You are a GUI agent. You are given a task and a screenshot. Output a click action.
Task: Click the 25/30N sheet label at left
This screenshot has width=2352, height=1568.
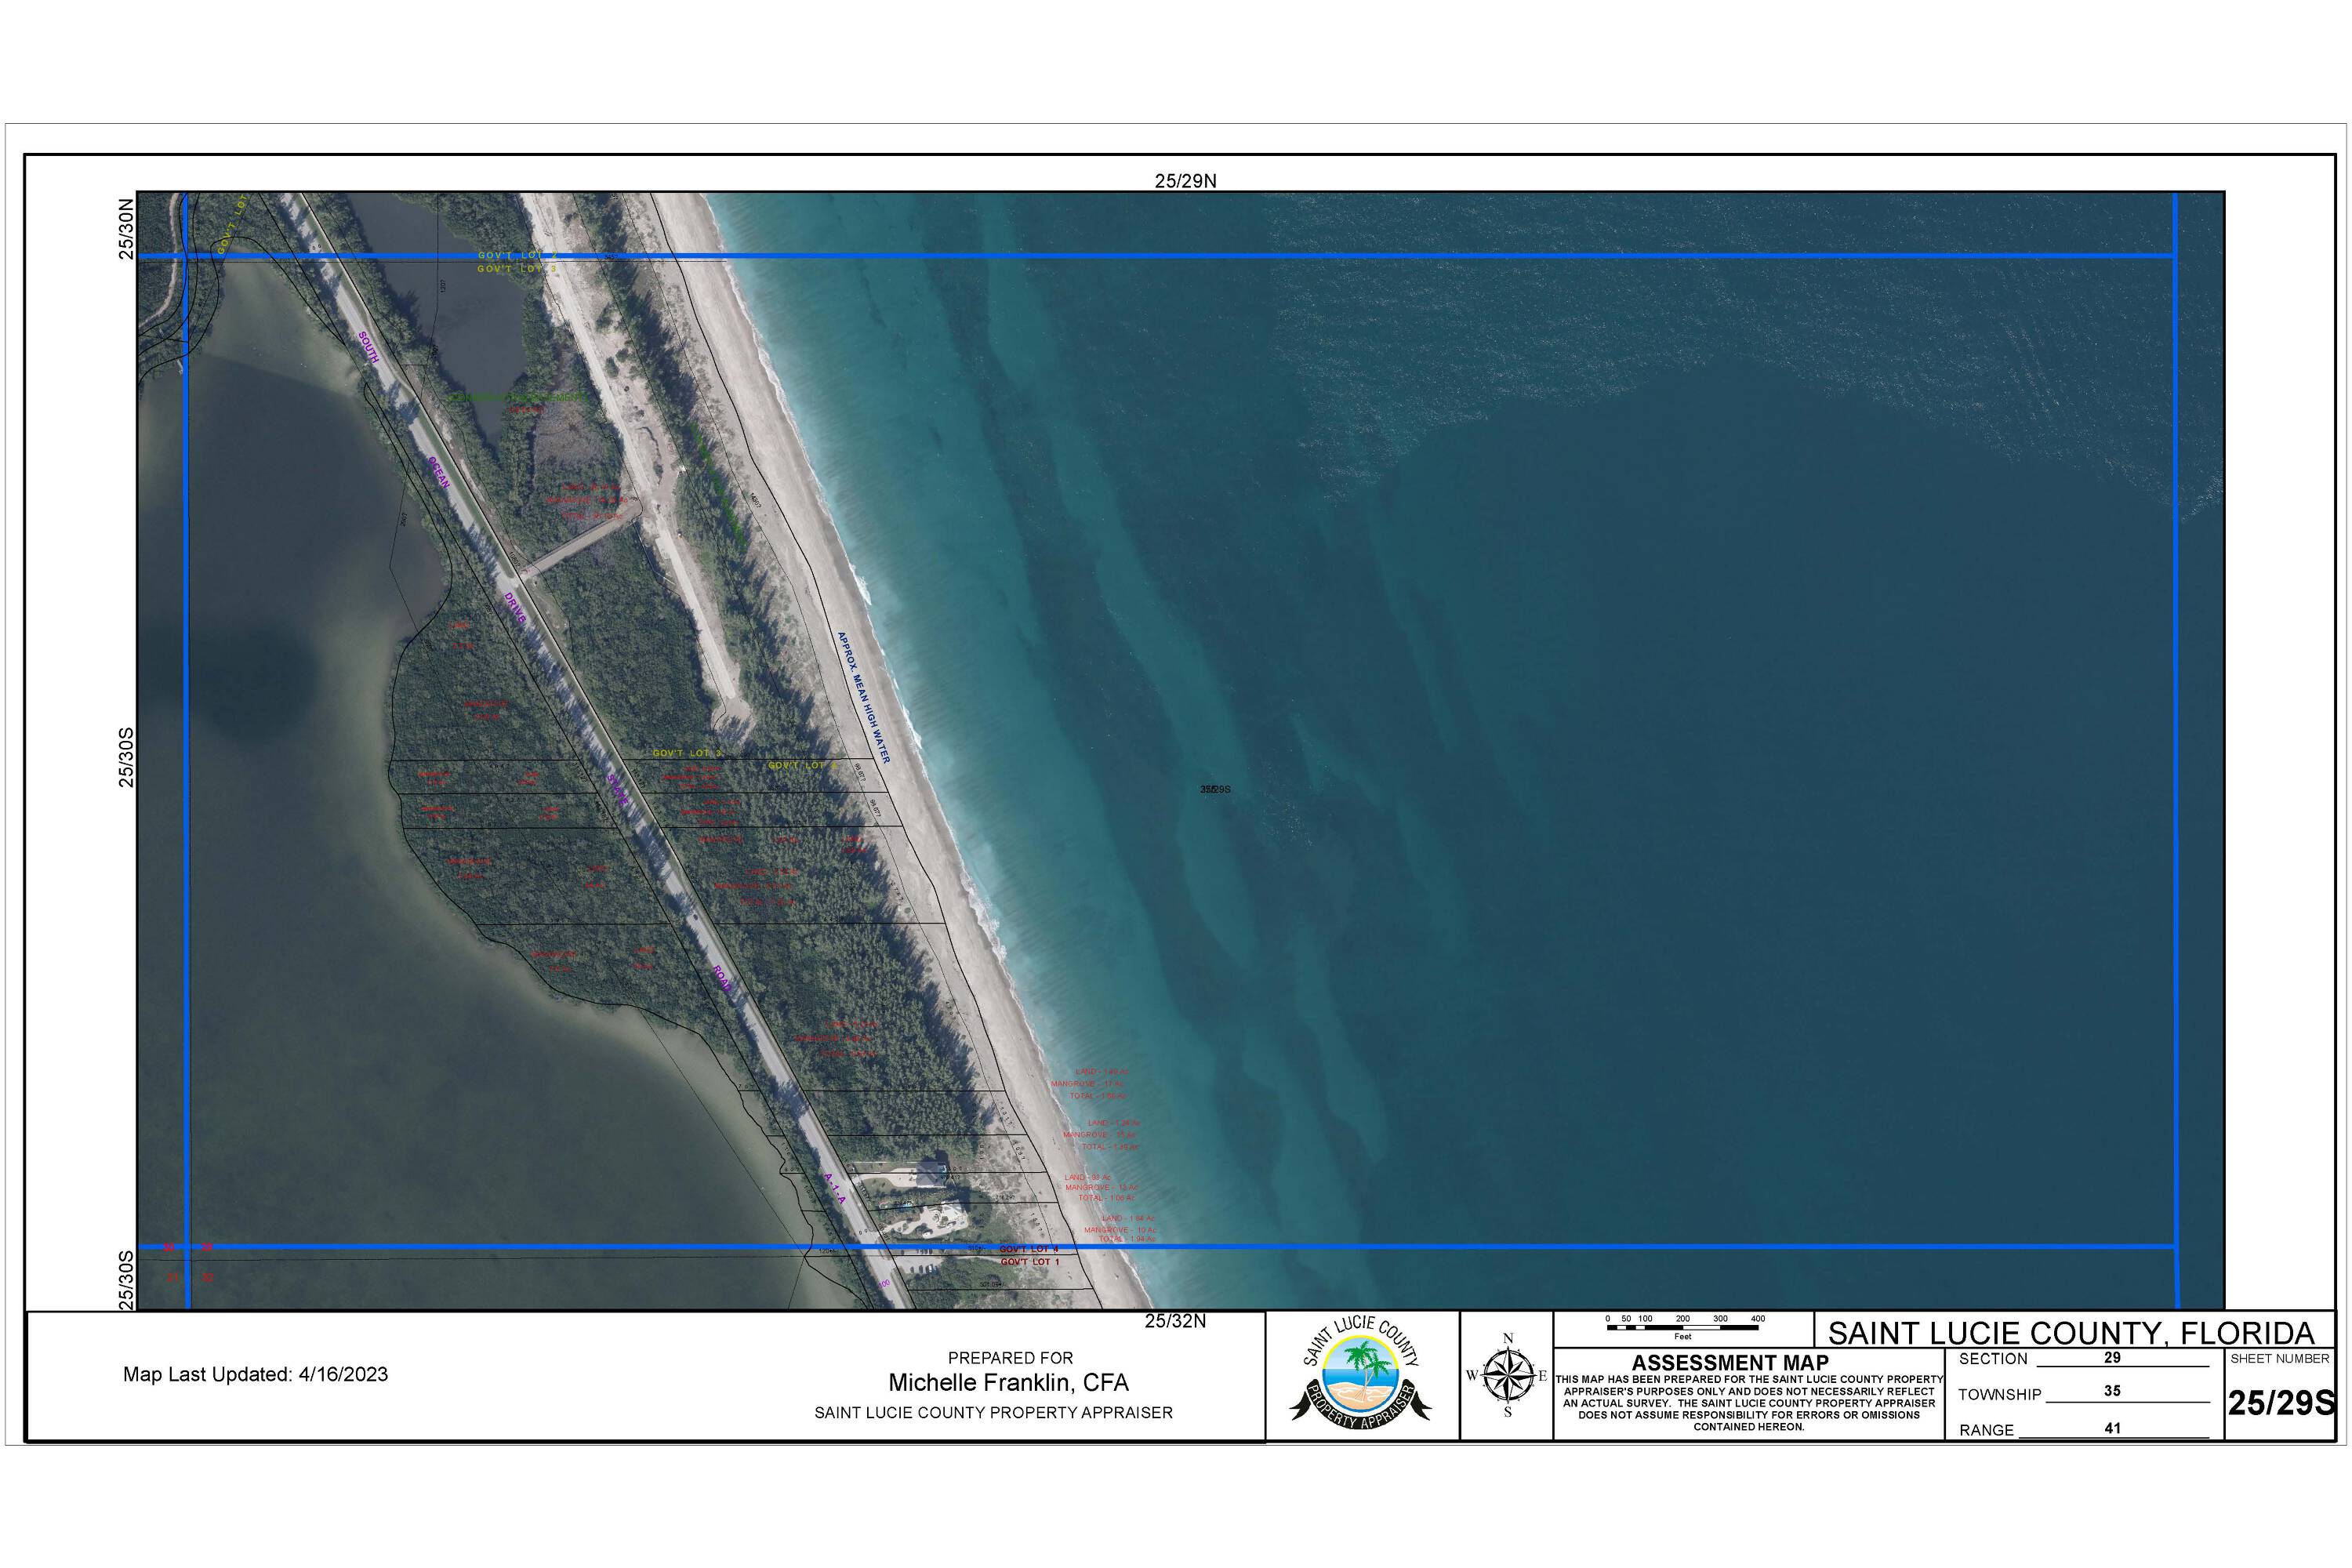[126, 229]
